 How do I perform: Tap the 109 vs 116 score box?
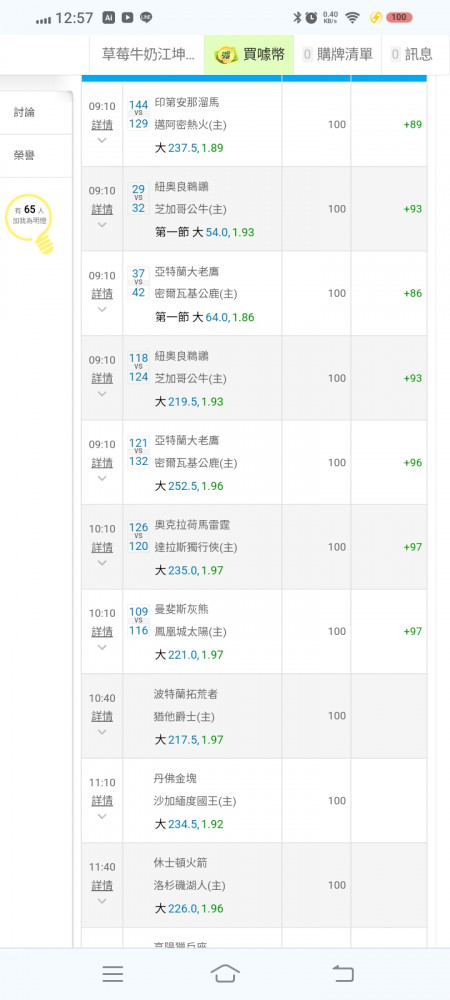pos(138,621)
